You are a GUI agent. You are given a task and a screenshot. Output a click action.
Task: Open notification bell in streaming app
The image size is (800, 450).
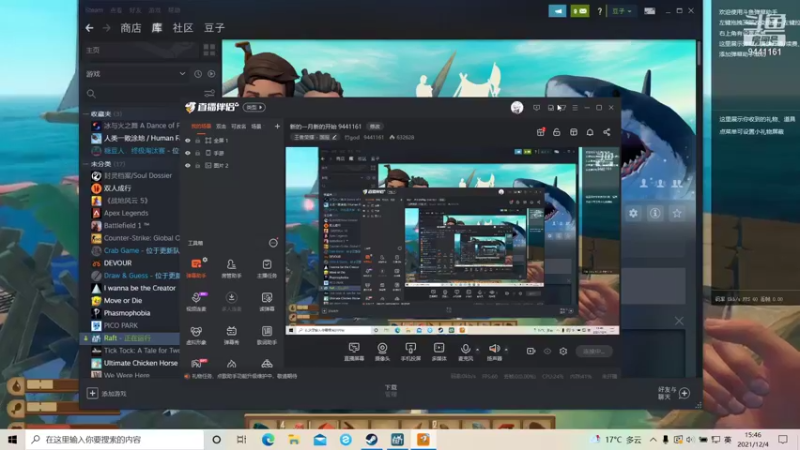tap(590, 132)
